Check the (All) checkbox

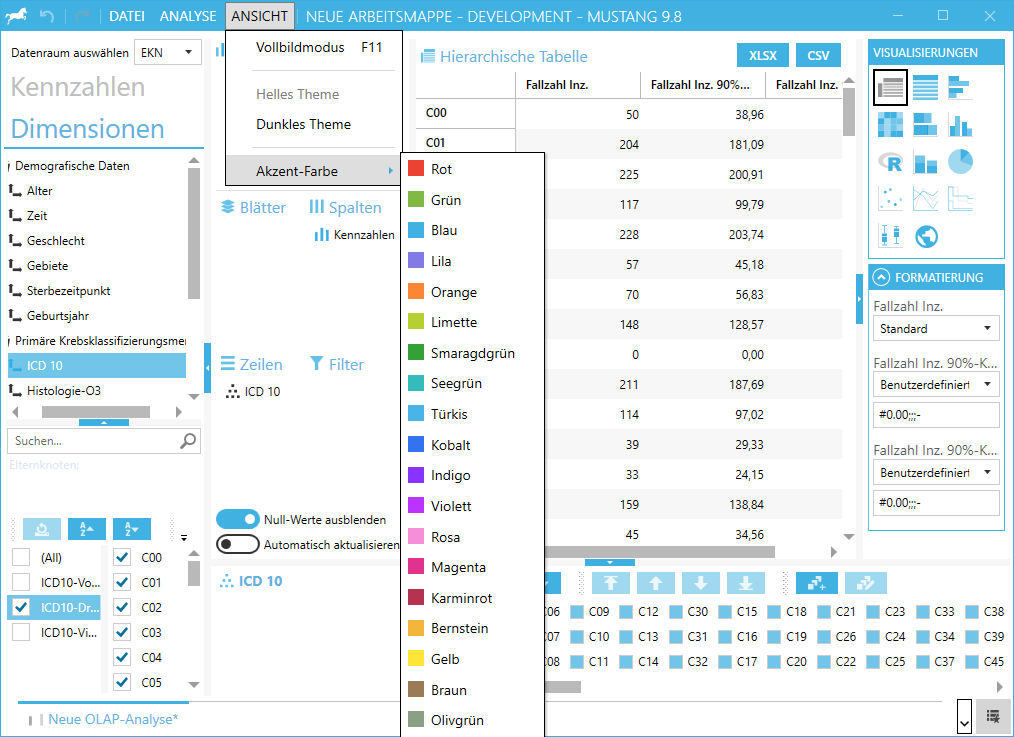(21, 557)
